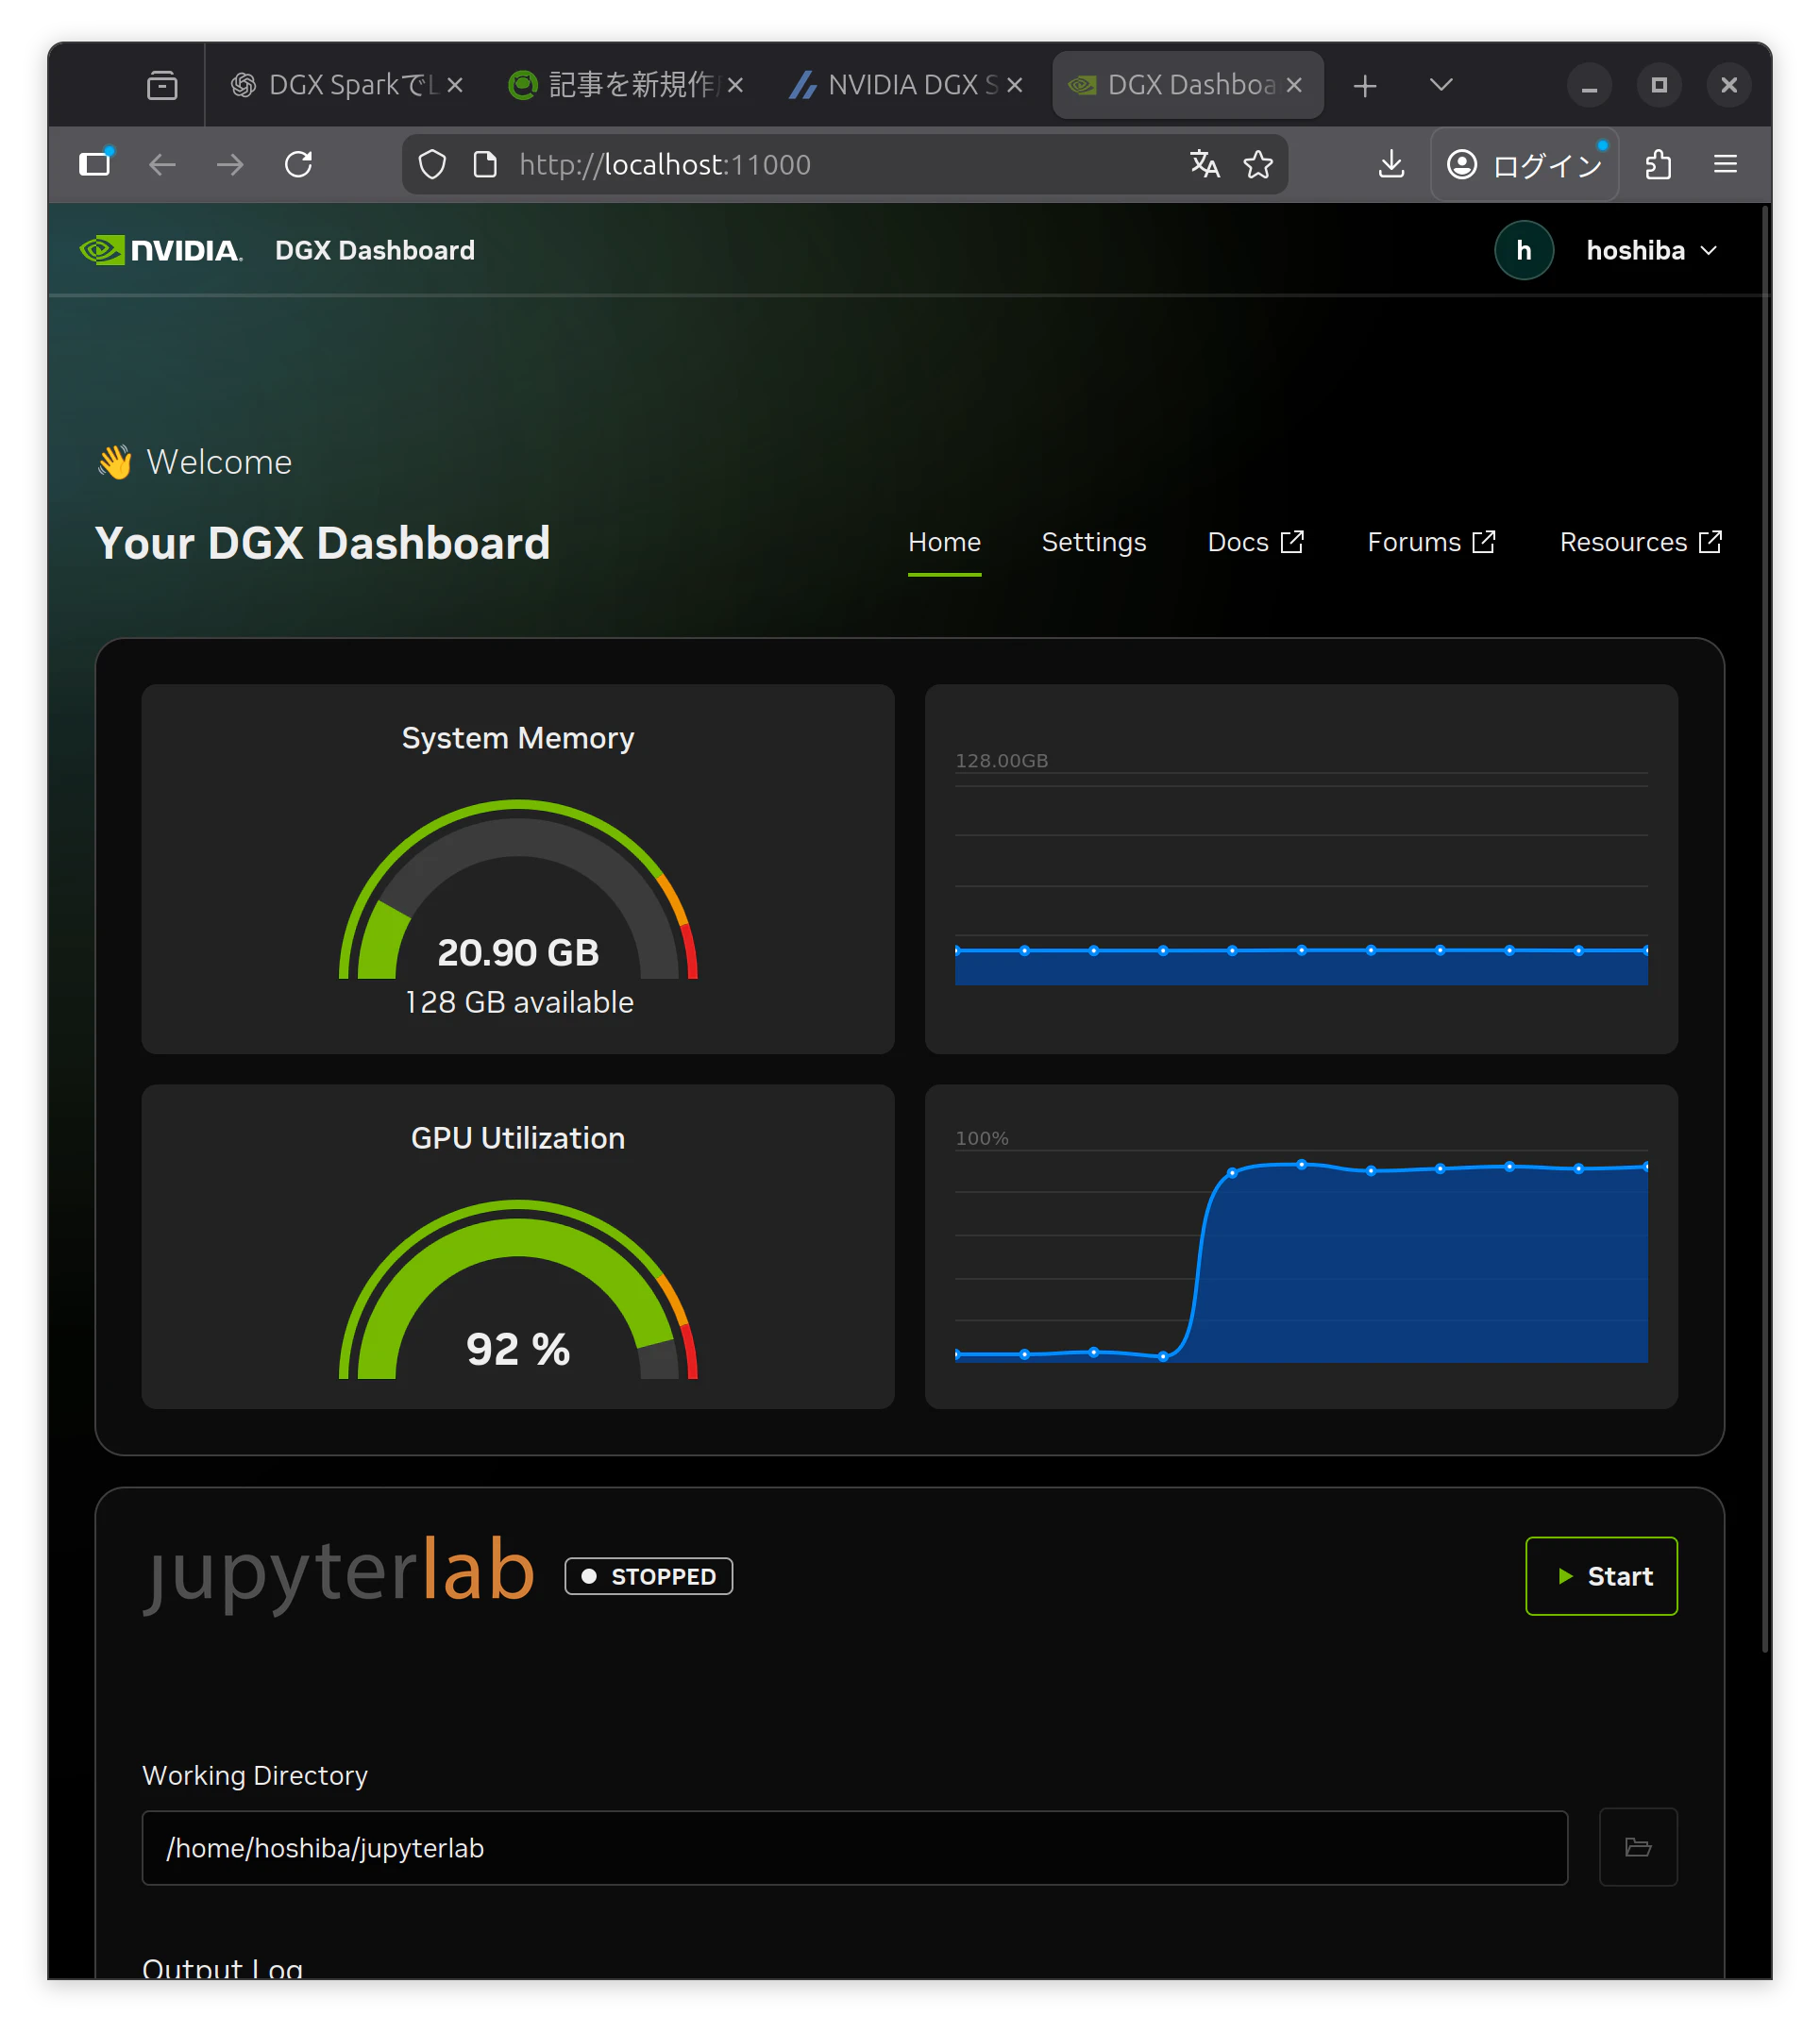Viewport: 1820px width, 2033px height.
Task: Click the GPU Utilization gauge
Action: pos(518,1288)
